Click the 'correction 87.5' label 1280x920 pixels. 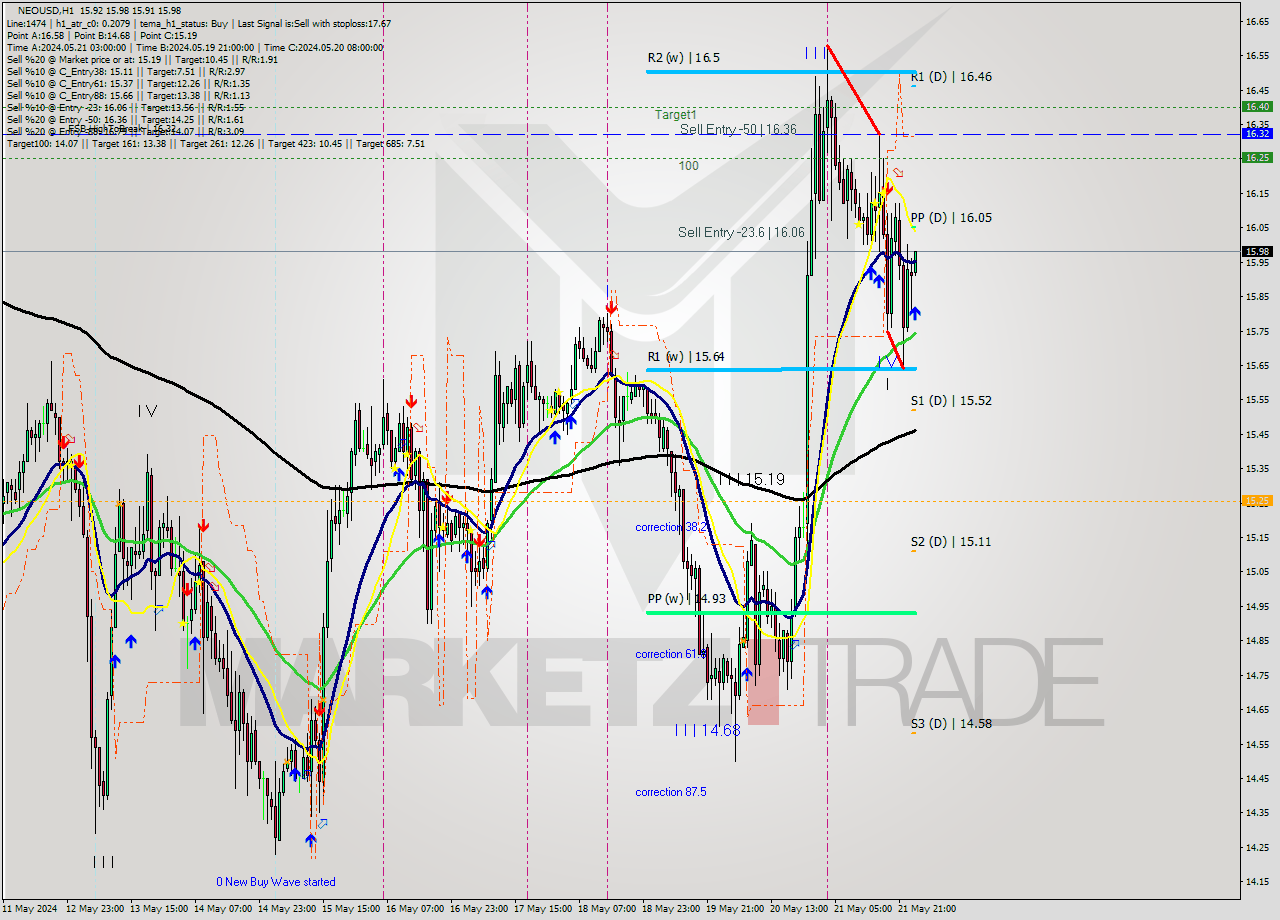[671, 792]
